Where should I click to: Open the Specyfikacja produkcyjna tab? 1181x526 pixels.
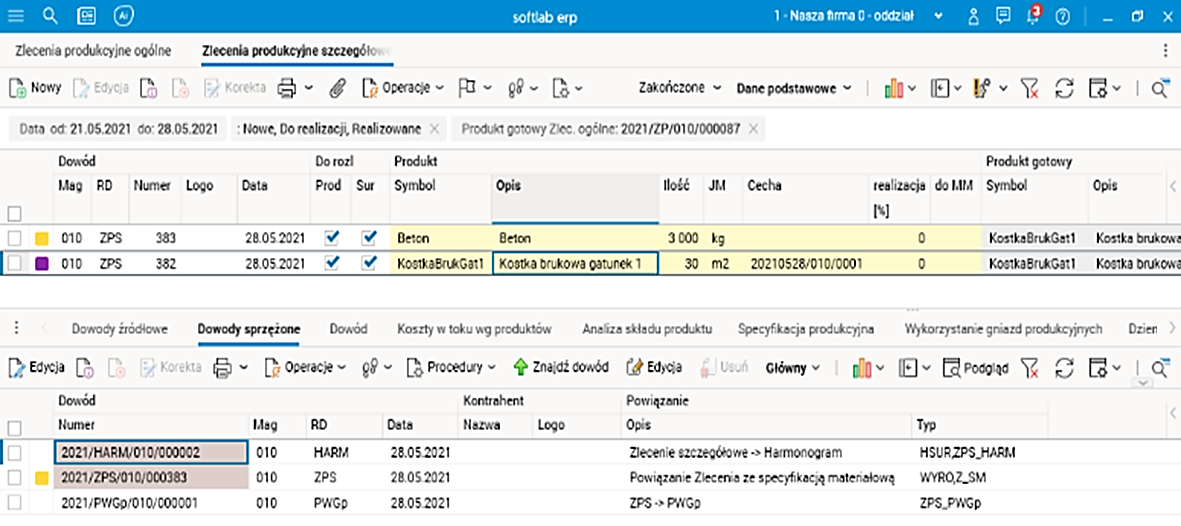(806, 328)
